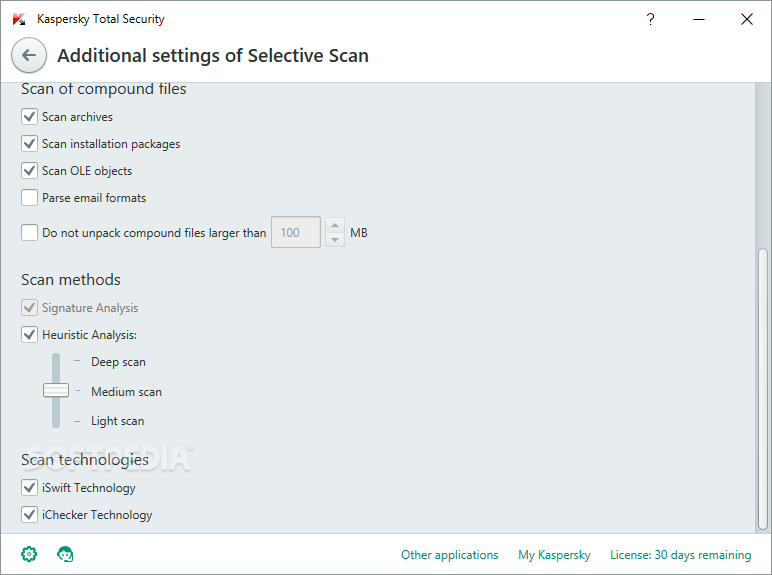Screen dimensions: 772x575
Task: Click the MB unit label
Action: [359, 232]
